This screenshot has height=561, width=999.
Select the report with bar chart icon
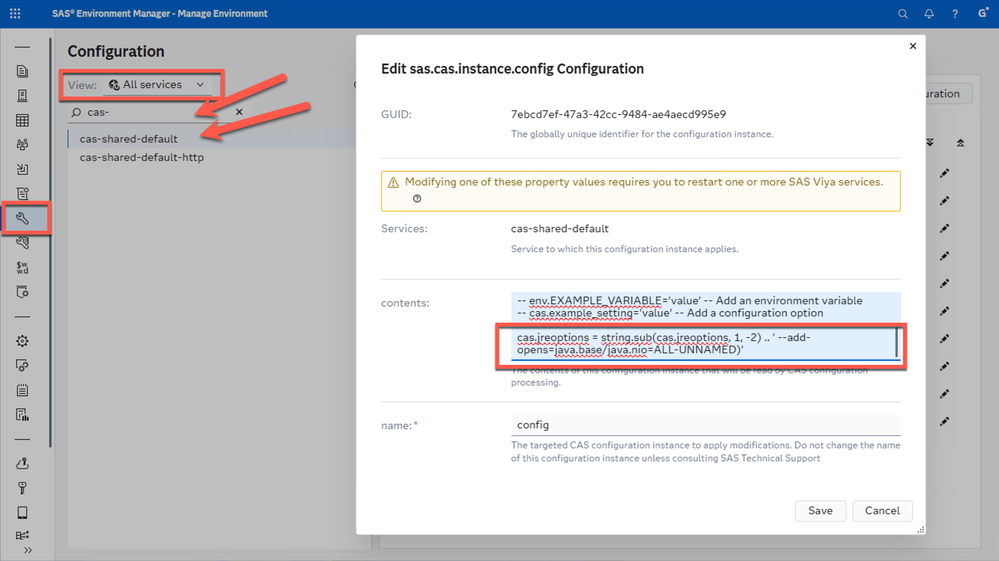[x=22, y=415]
